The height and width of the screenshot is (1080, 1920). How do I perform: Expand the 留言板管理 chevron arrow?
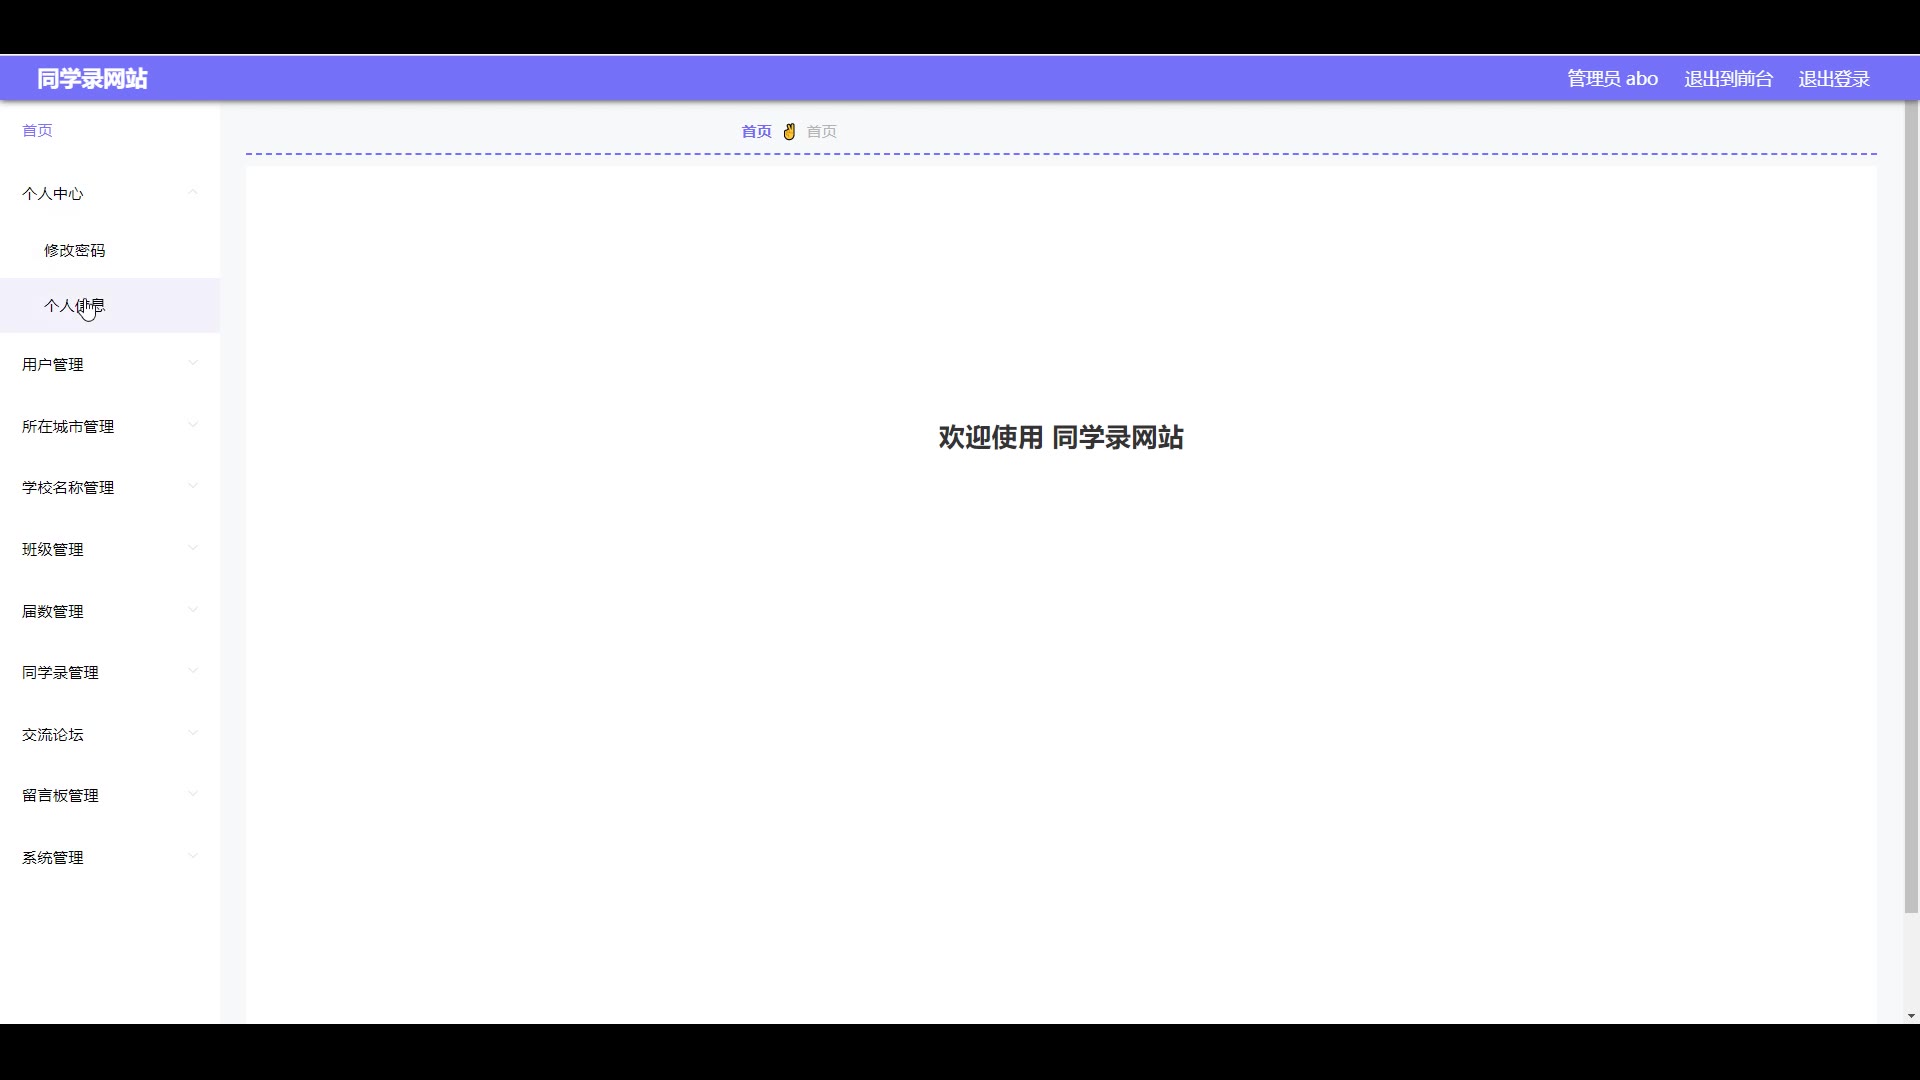[193, 794]
